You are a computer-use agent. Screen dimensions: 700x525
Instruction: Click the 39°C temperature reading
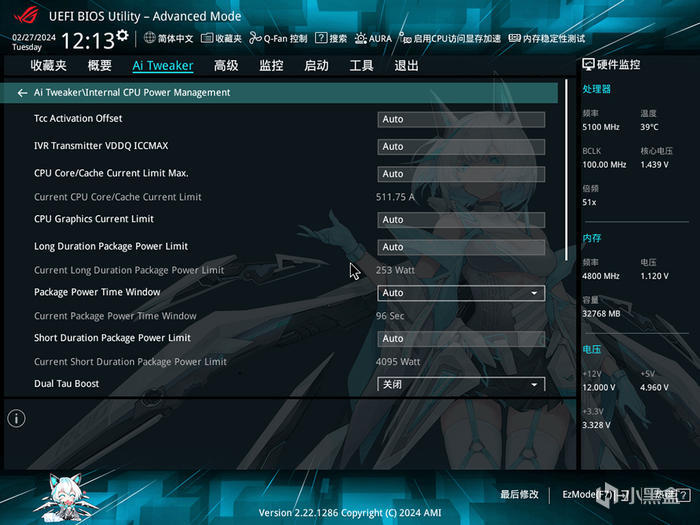click(x=650, y=127)
